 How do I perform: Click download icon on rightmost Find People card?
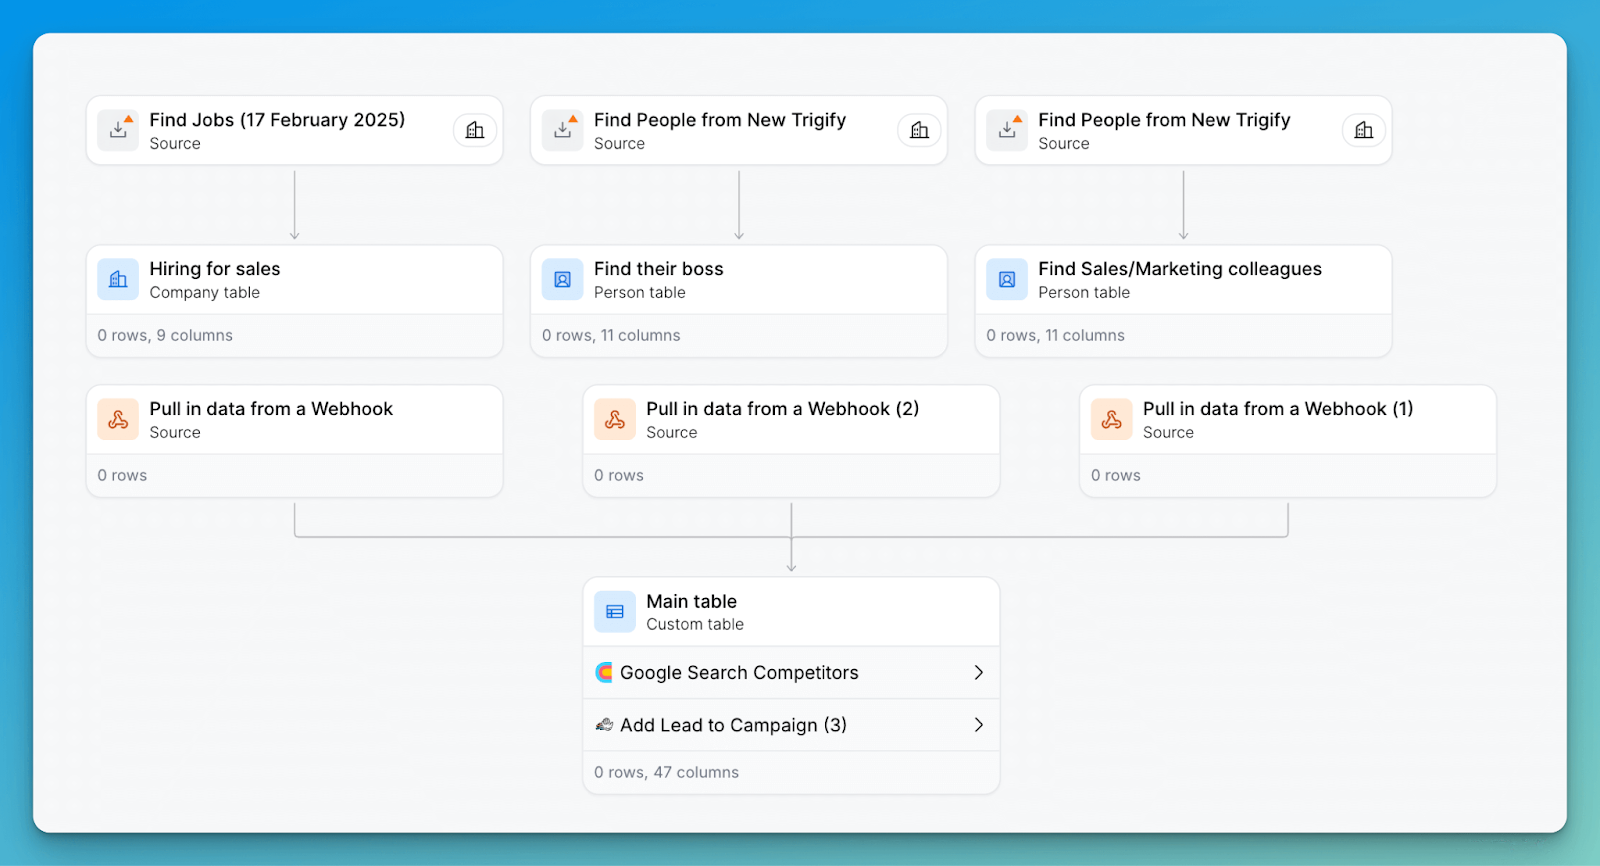click(1007, 130)
